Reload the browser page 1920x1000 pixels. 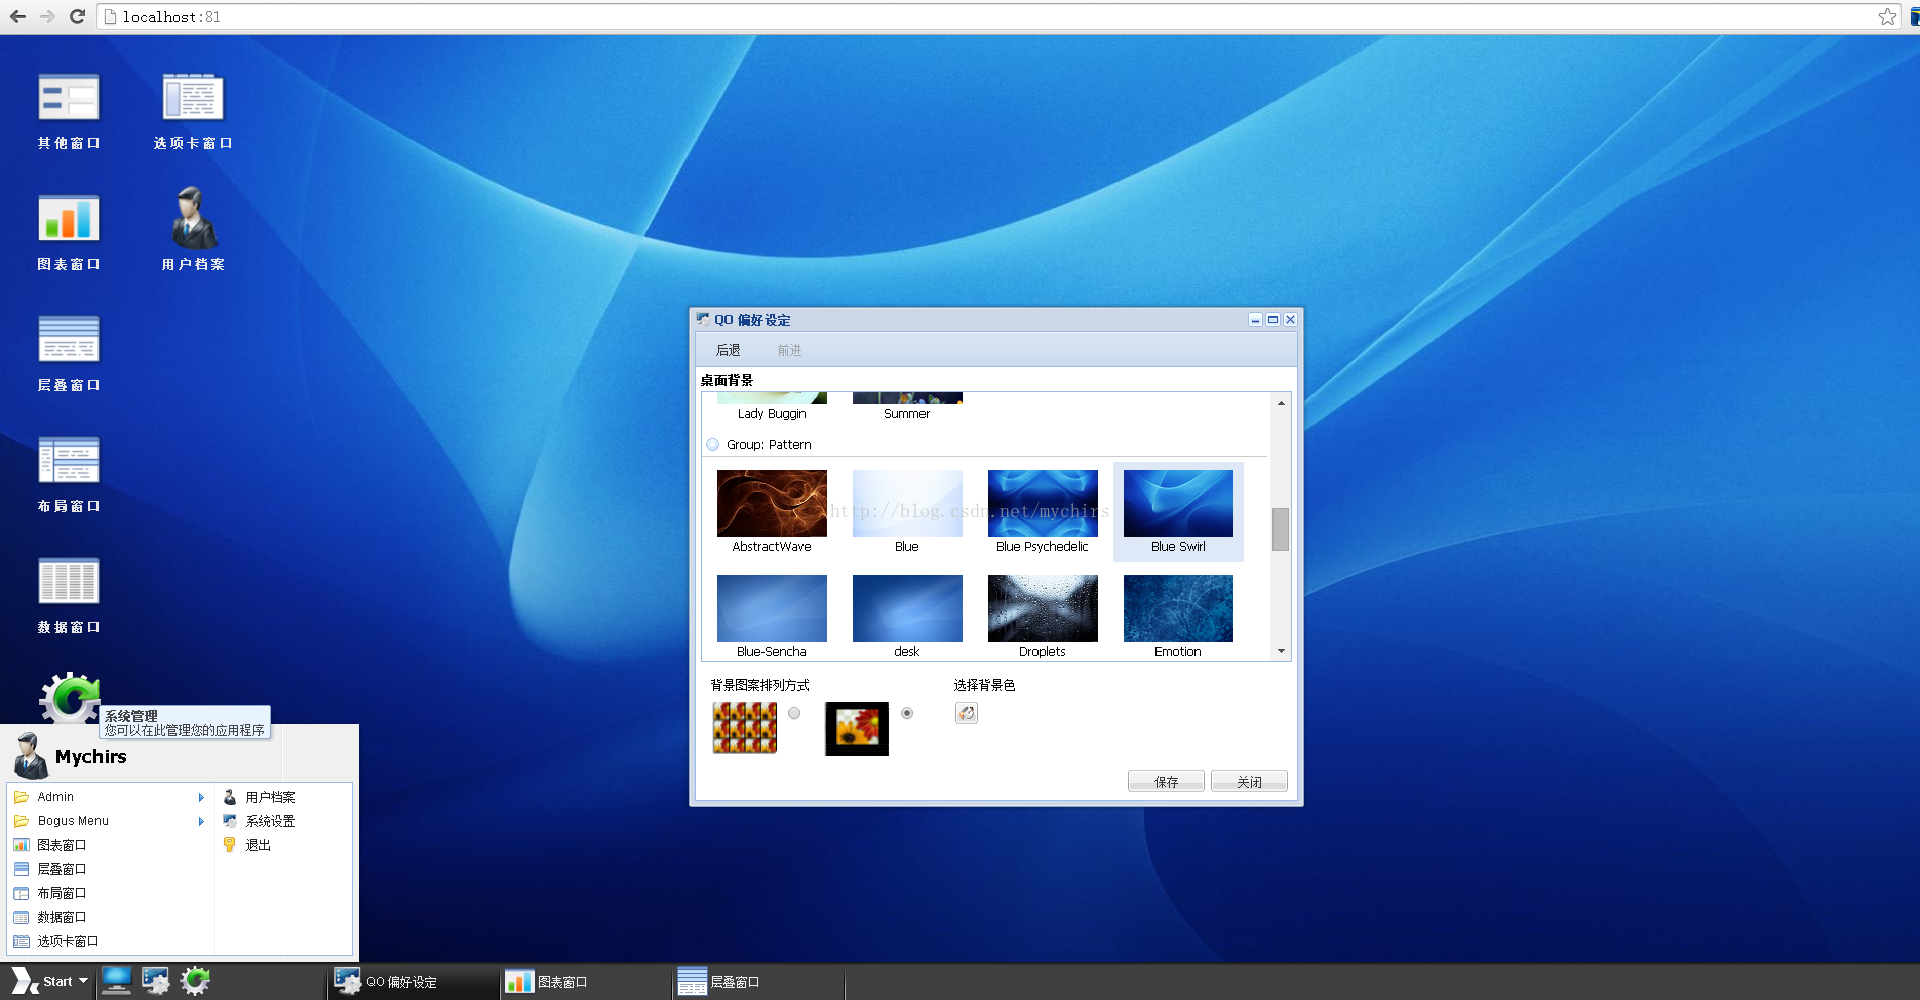coord(78,16)
